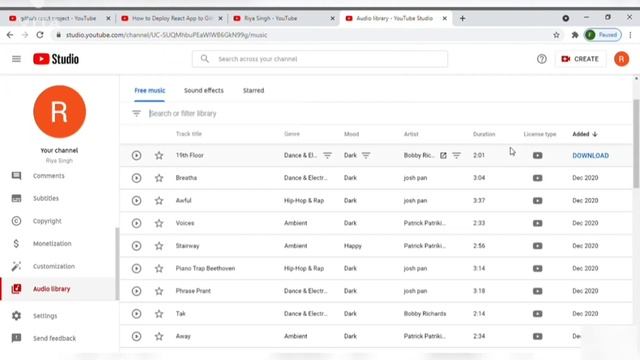This screenshot has width=640, height=360.
Task: Reload the page
Action: point(40,35)
